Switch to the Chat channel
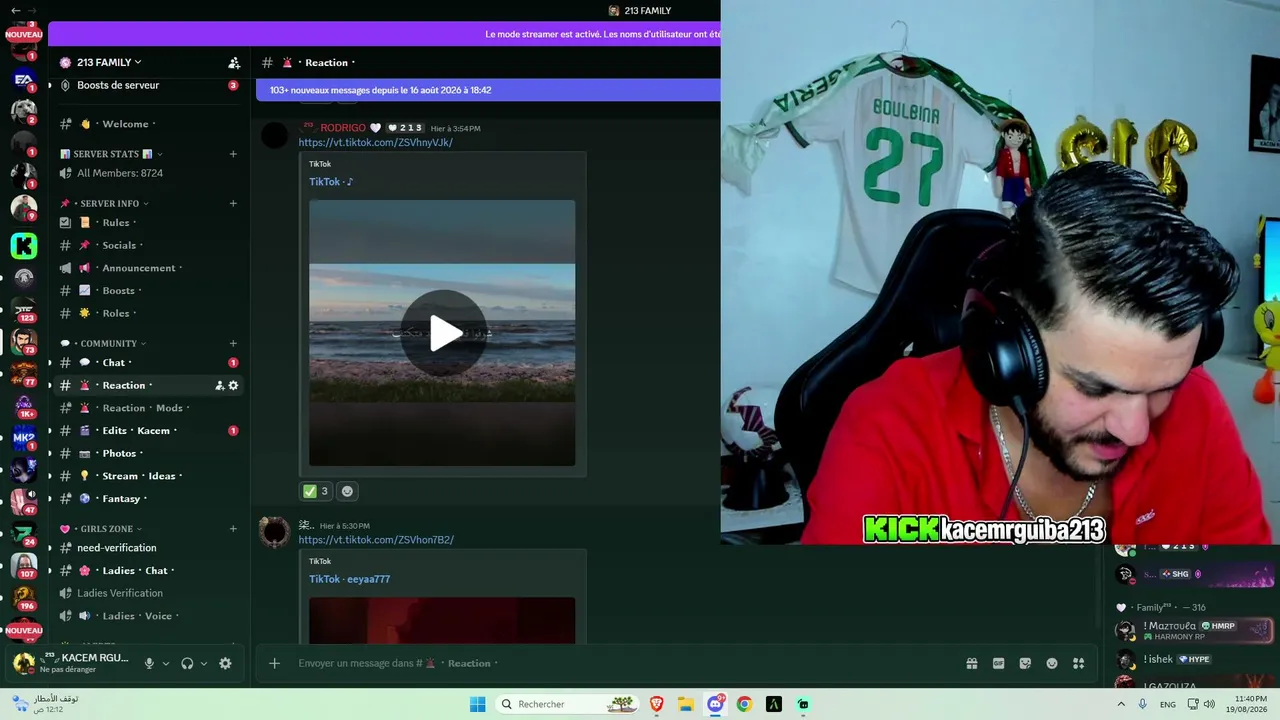Viewport: 1280px width, 720px height. click(150, 362)
